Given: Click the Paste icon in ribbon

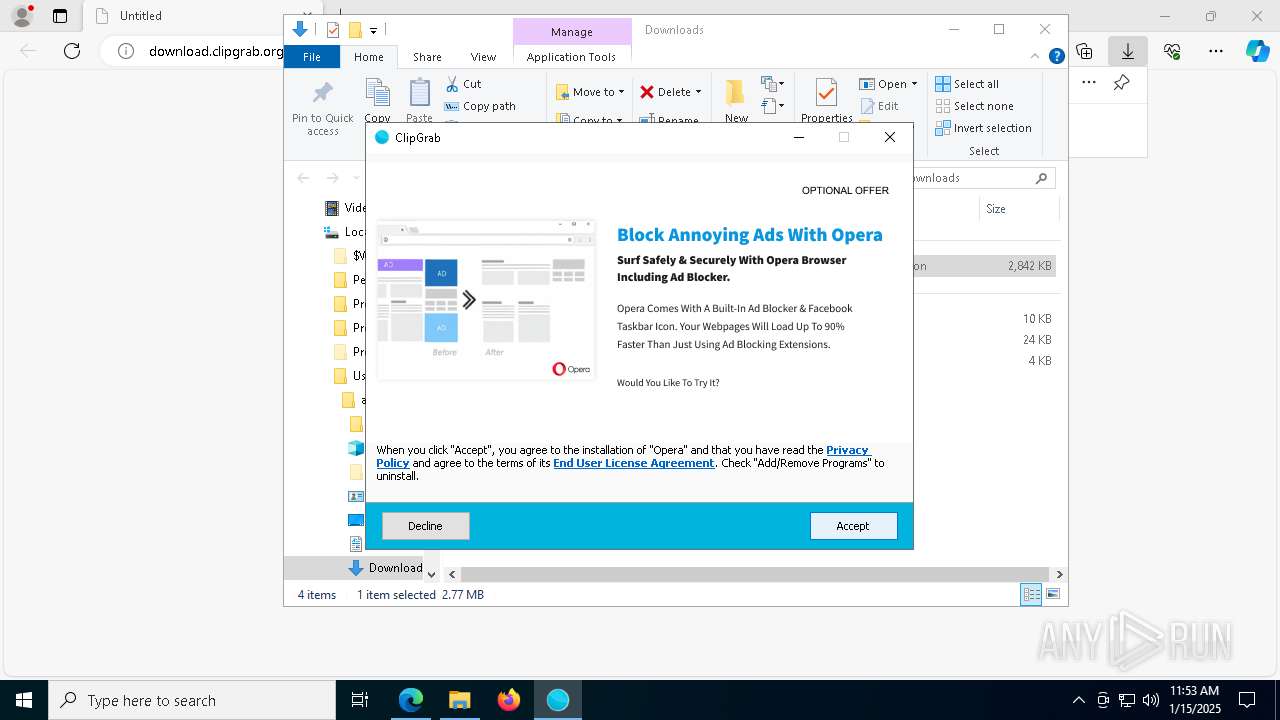Looking at the screenshot, I should coord(419,92).
